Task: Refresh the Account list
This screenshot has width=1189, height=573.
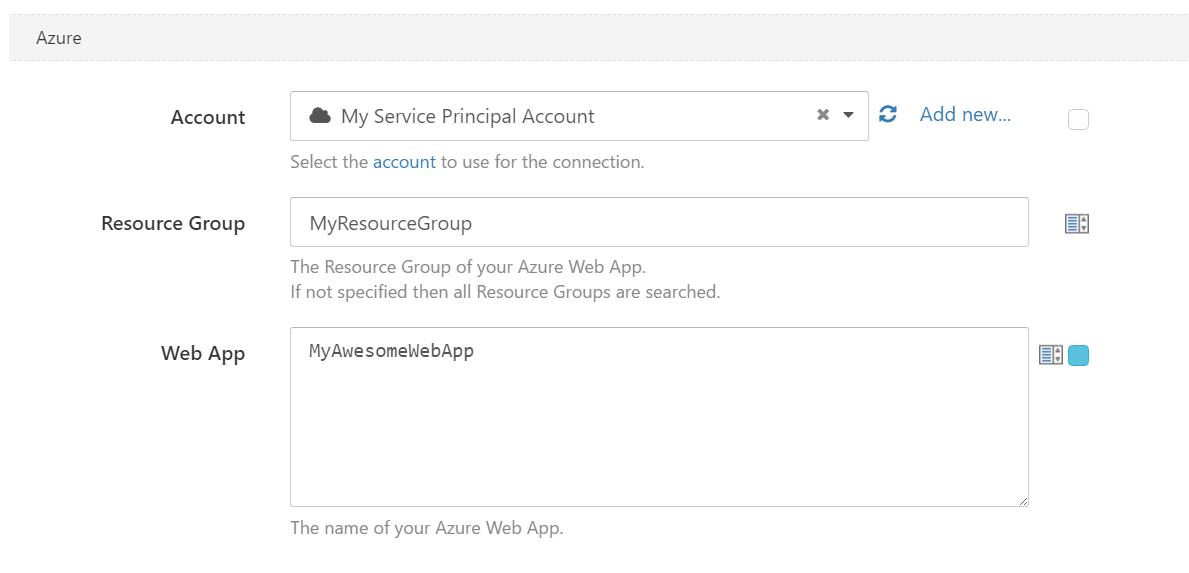Action: pyautogui.click(x=888, y=114)
